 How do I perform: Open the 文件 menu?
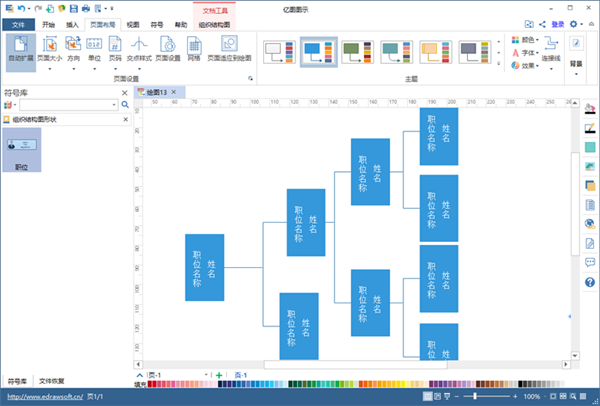(x=18, y=23)
